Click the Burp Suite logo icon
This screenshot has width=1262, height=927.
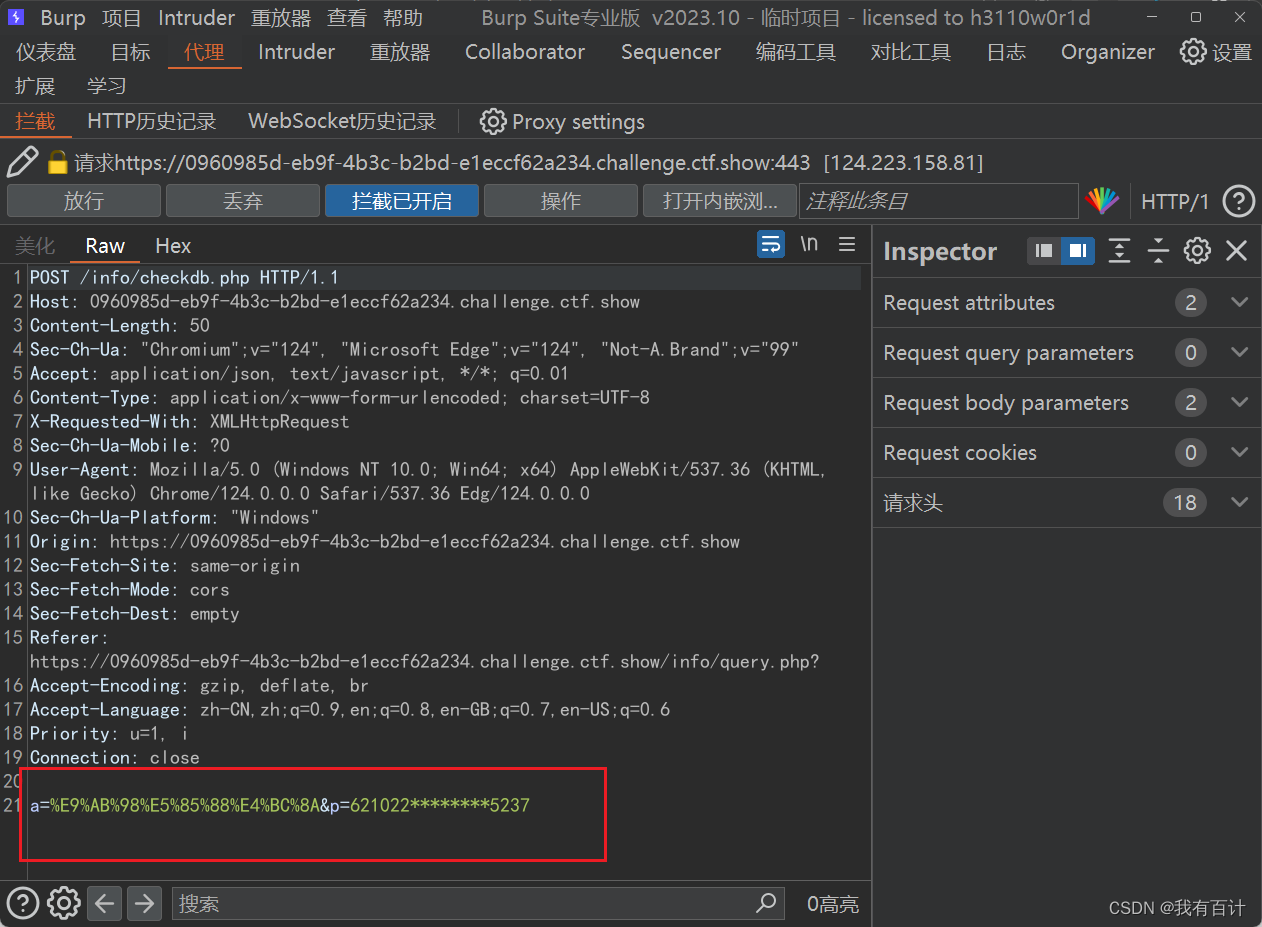pyautogui.click(x=16, y=18)
